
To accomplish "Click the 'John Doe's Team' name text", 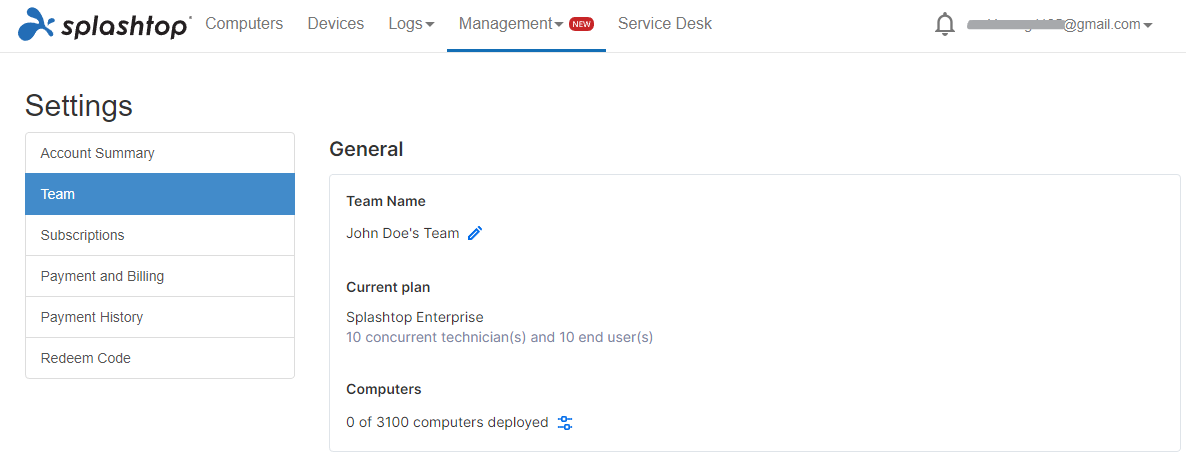I will (x=402, y=233).
